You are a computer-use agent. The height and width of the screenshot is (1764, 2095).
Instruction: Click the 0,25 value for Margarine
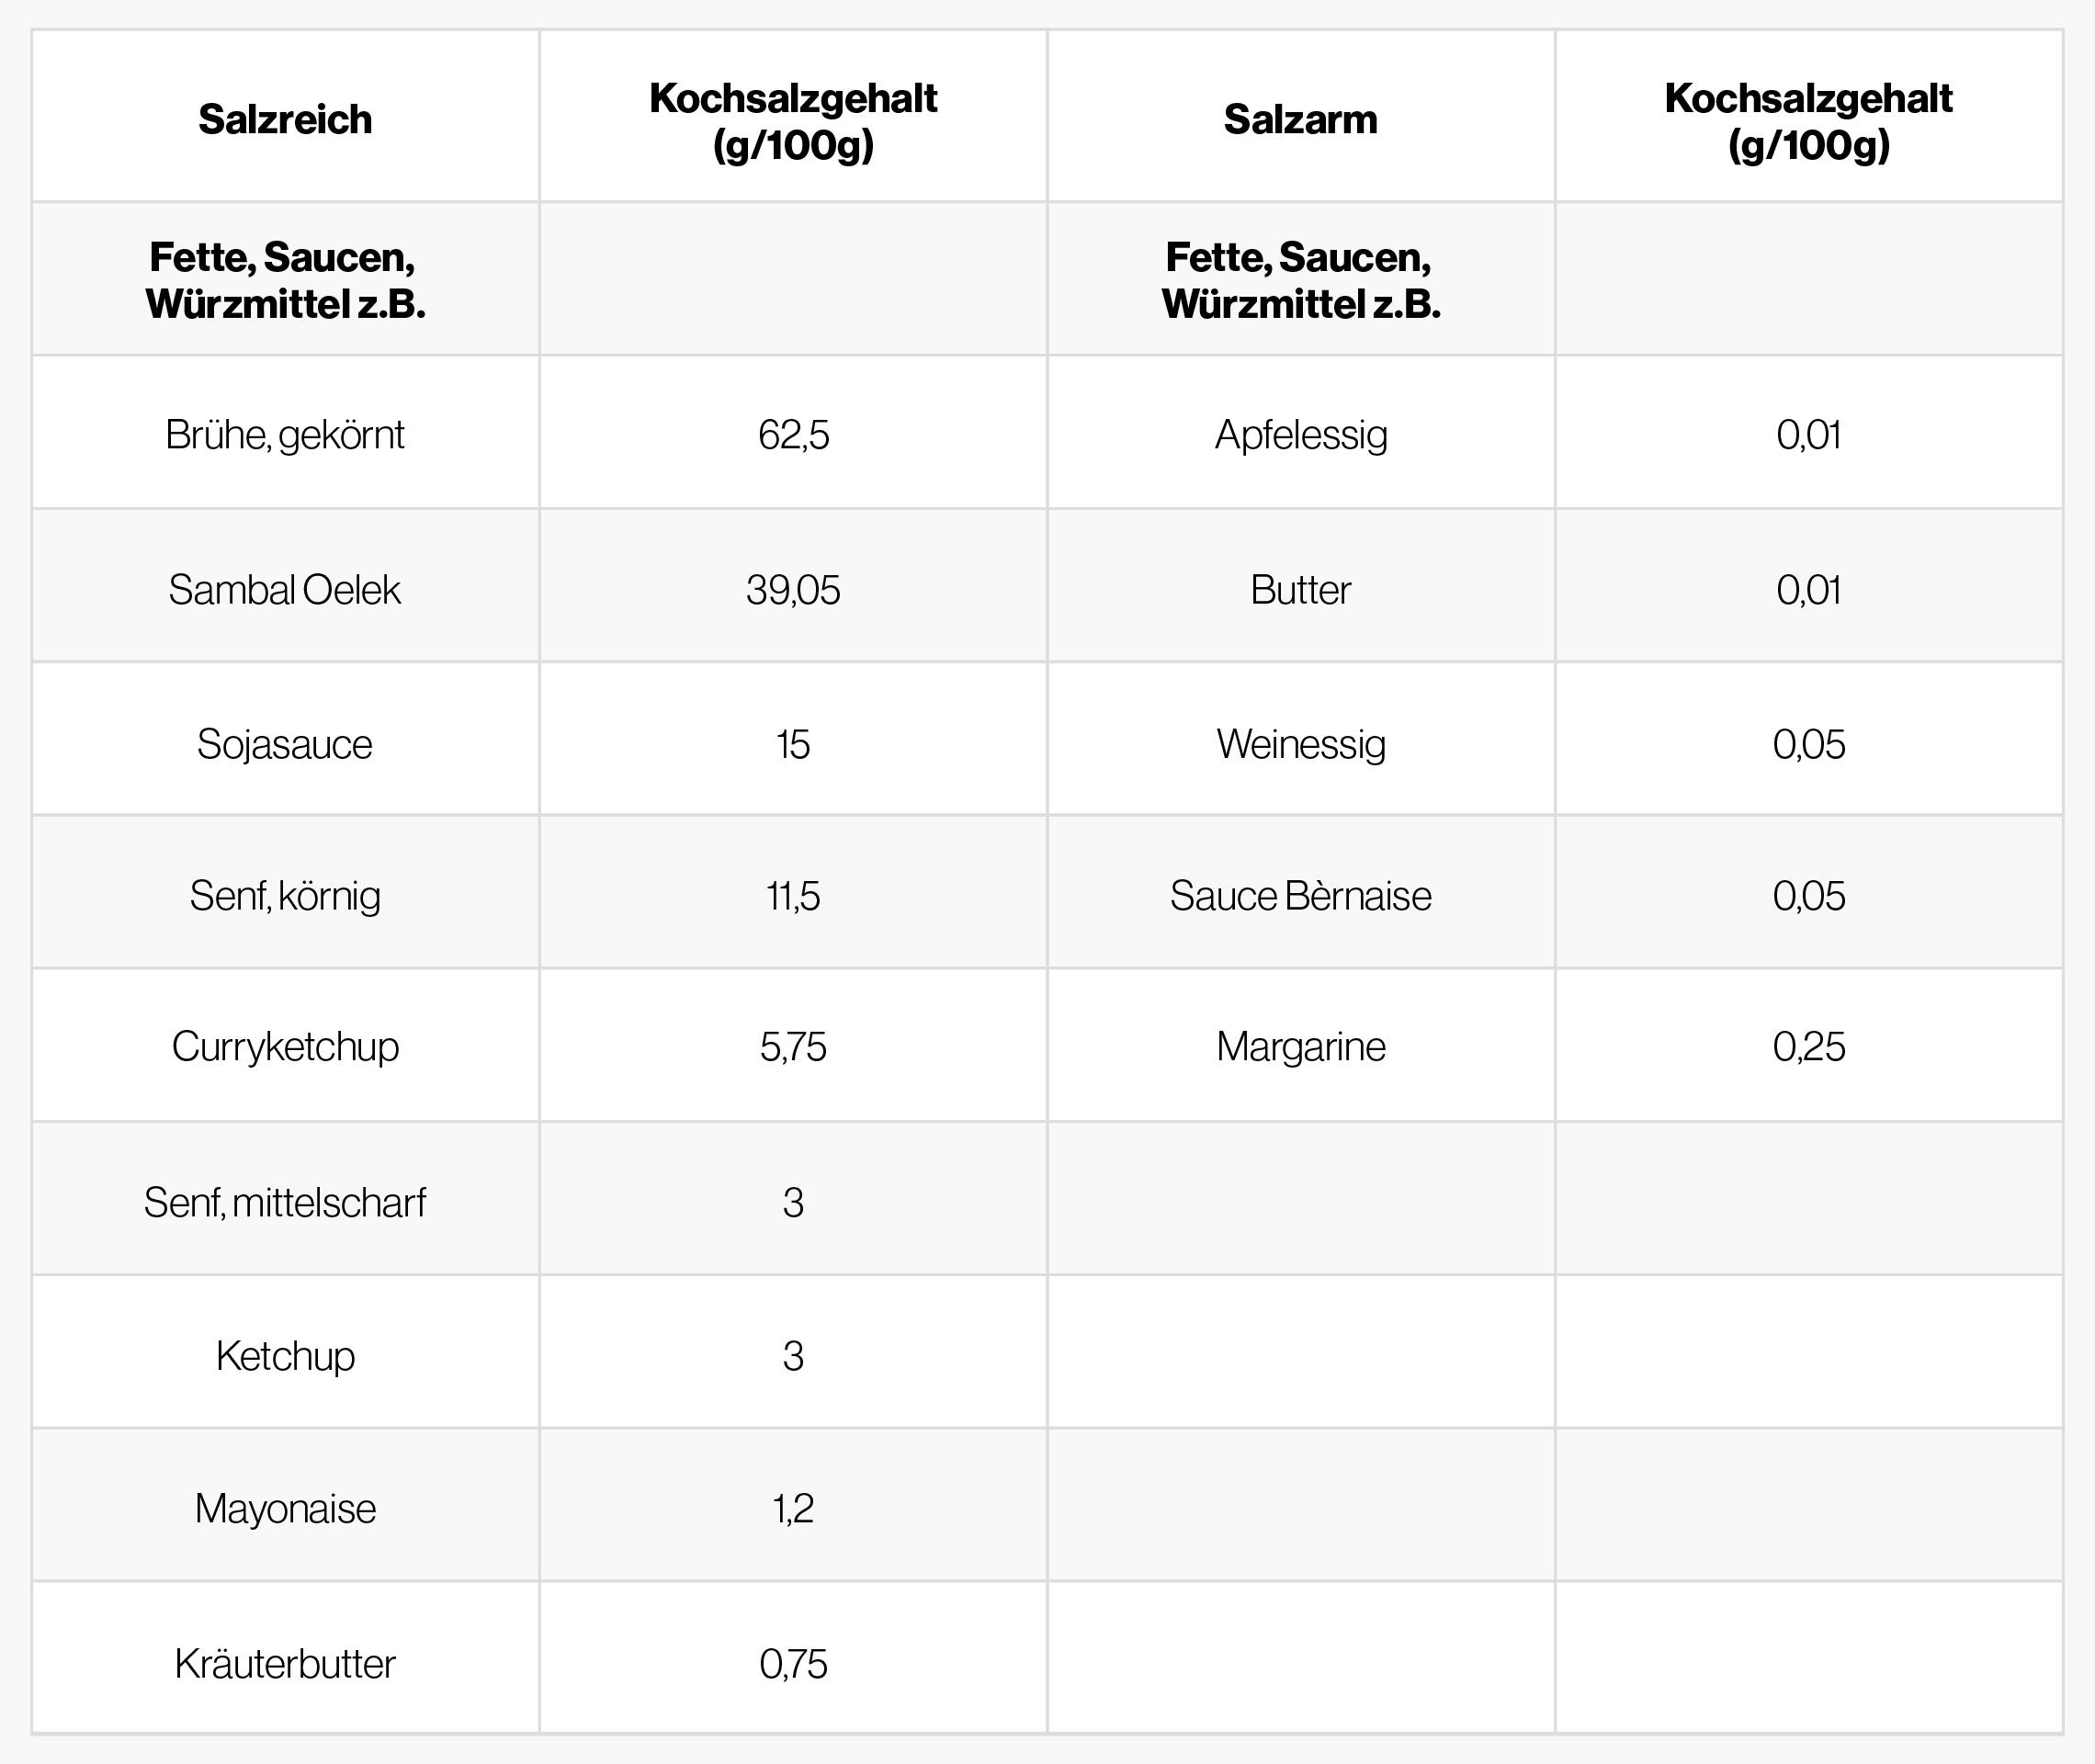[x=1808, y=1047]
